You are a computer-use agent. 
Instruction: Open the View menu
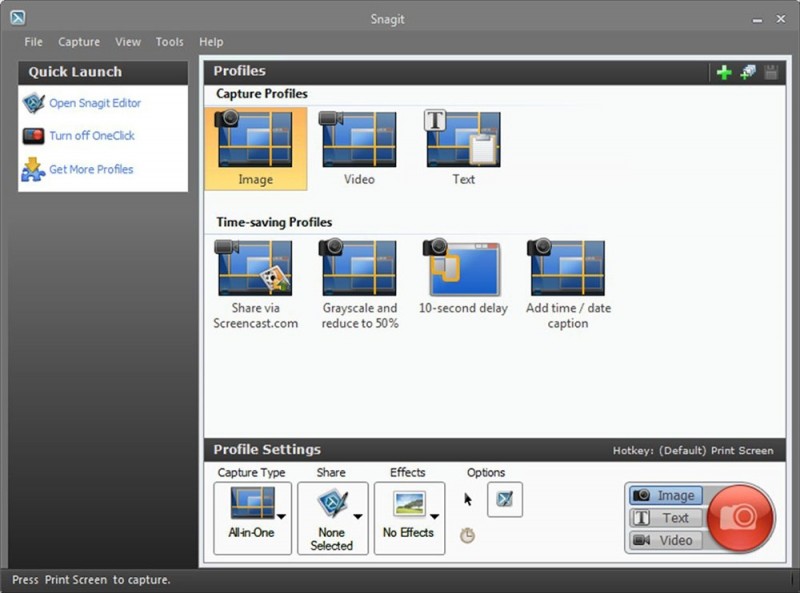[128, 42]
